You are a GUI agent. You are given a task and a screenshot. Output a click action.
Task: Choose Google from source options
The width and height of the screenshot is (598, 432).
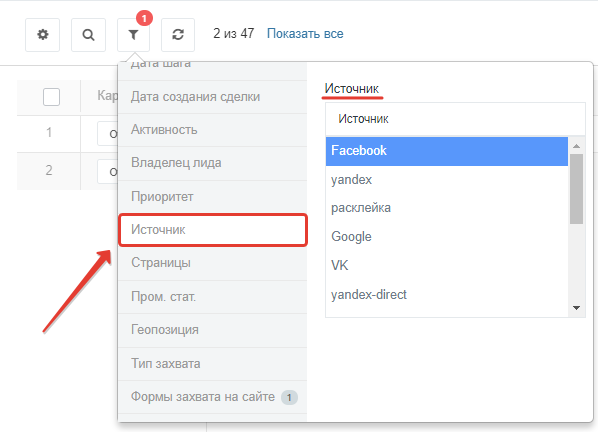pos(447,236)
